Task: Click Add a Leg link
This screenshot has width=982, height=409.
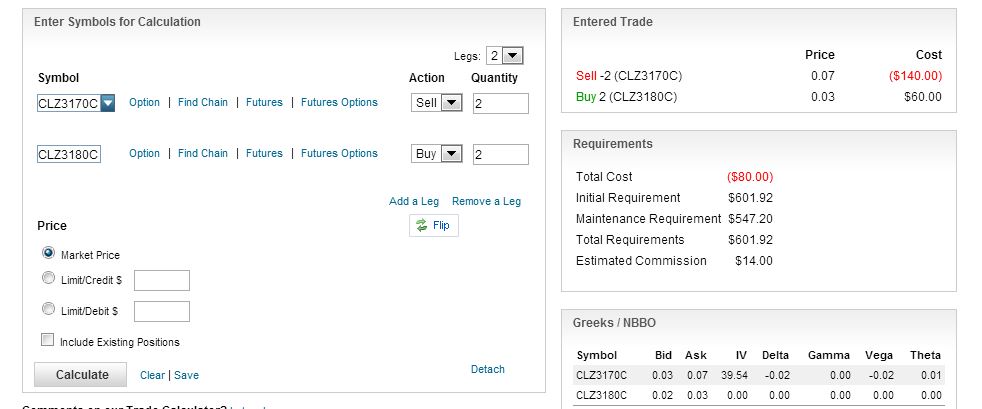Action: (414, 201)
